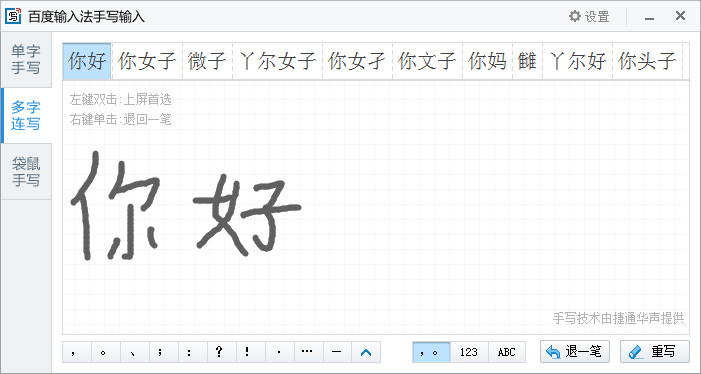Screen dimensions: 701x374
Task: Select candidate 丫尔女子
Action: pos(277,61)
